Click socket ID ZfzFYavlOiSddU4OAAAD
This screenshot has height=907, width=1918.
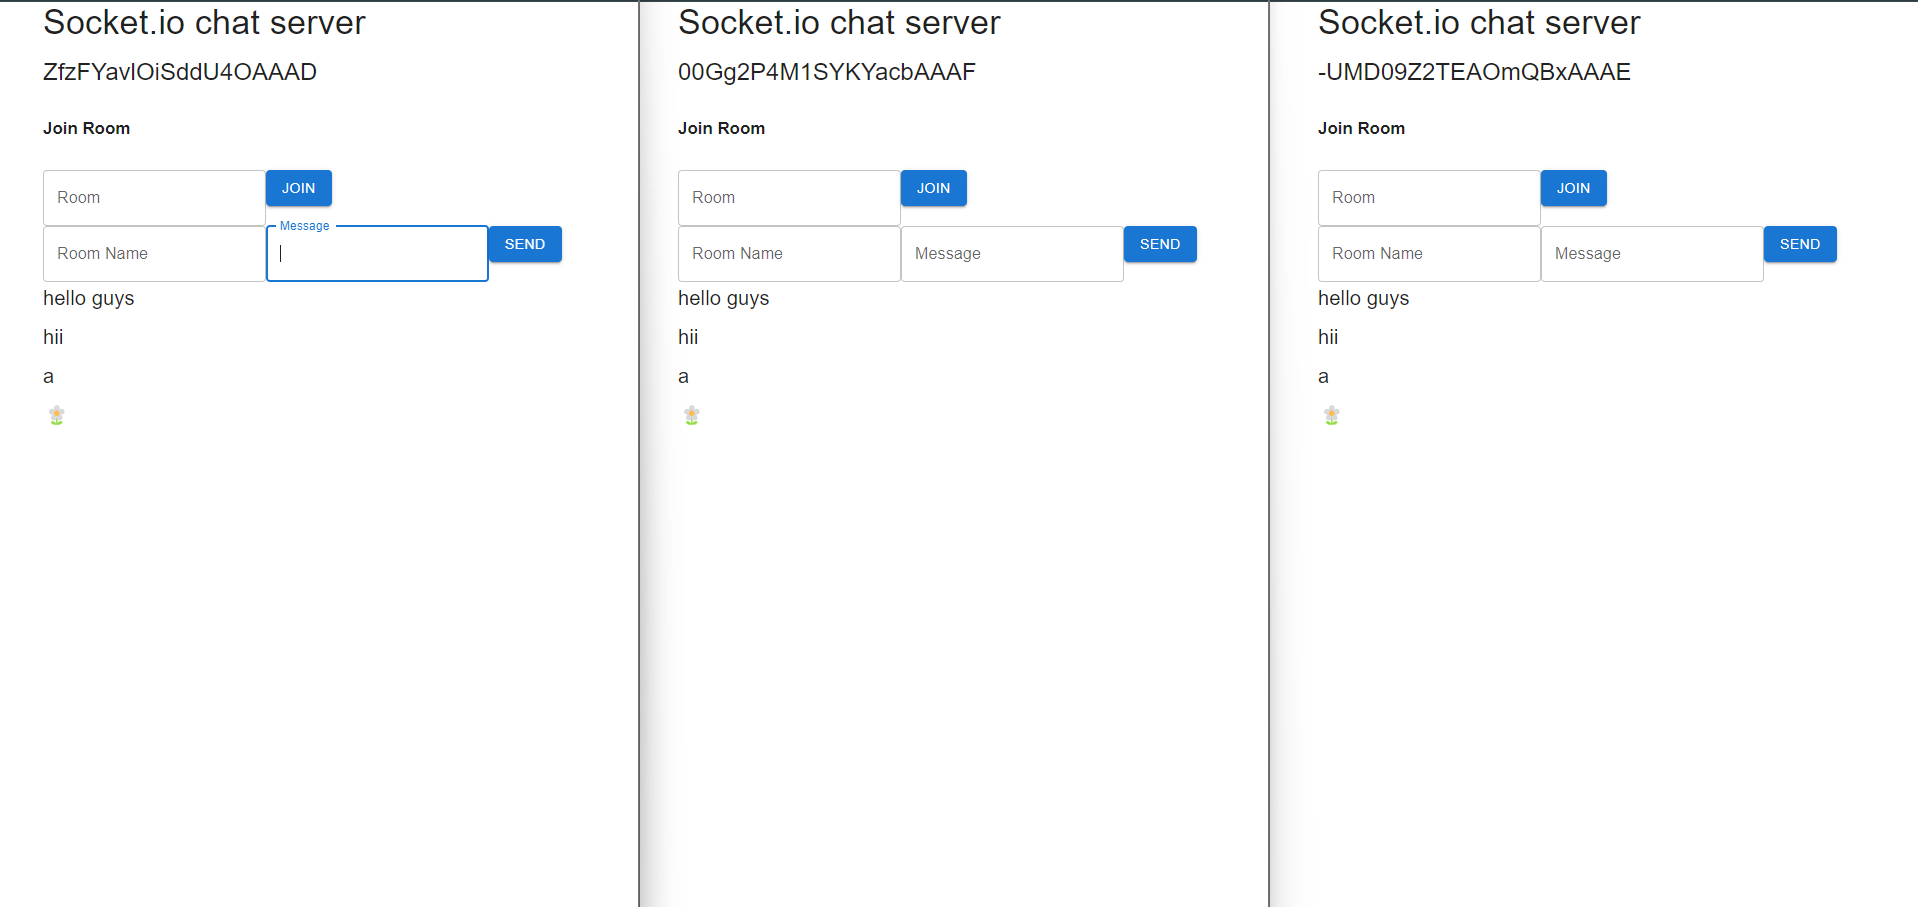click(x=180, y=72)
